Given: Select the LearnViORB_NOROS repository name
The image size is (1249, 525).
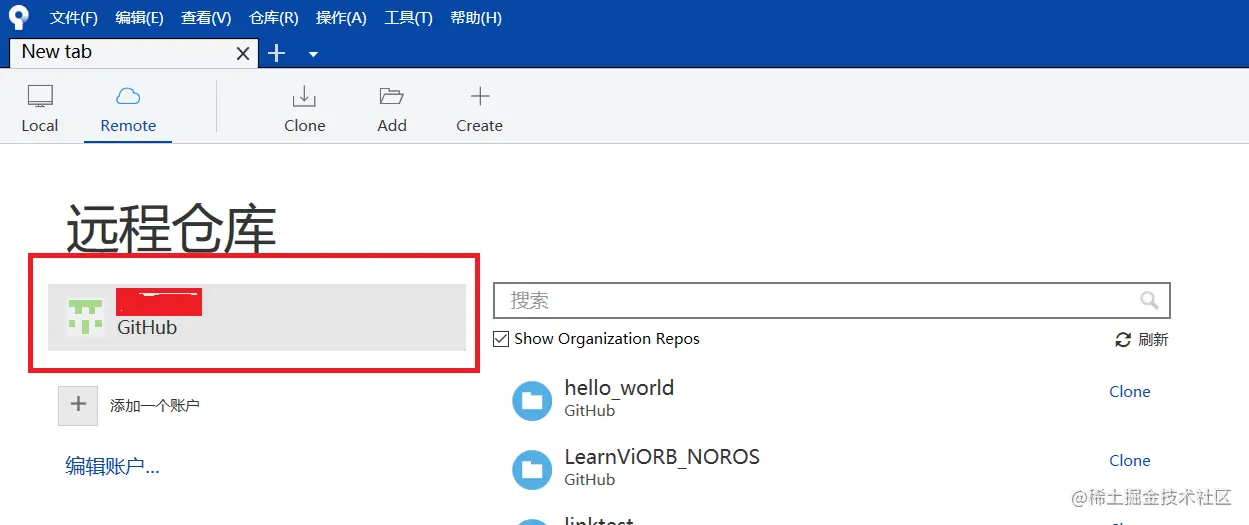Looking at the screenshot, I should click(x=662, y=457).
